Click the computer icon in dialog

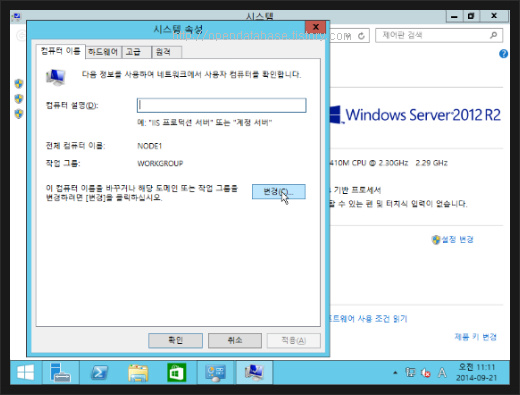click(56, 77)
